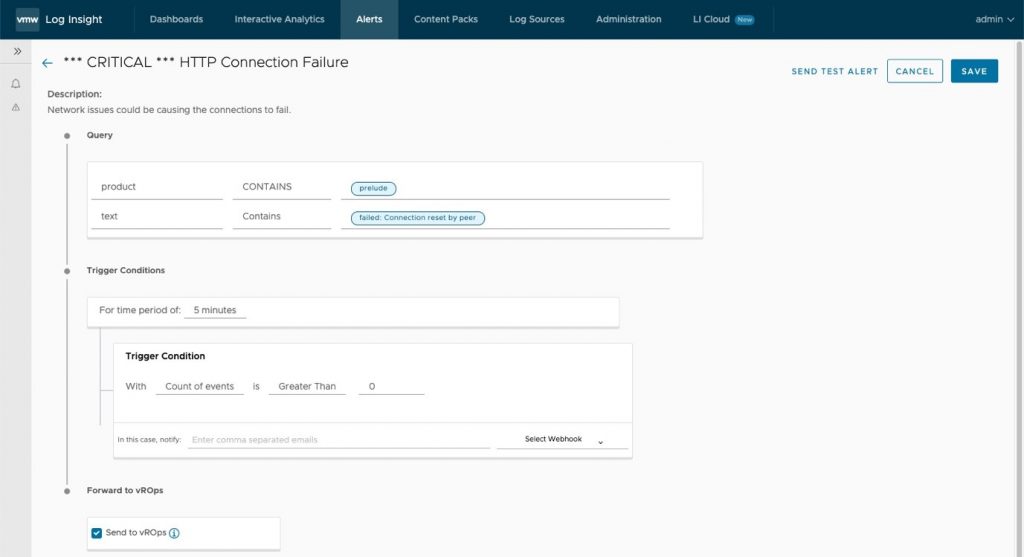Click the vmw Log Insight logo
1024x557 pixels.
click(59, 20)
